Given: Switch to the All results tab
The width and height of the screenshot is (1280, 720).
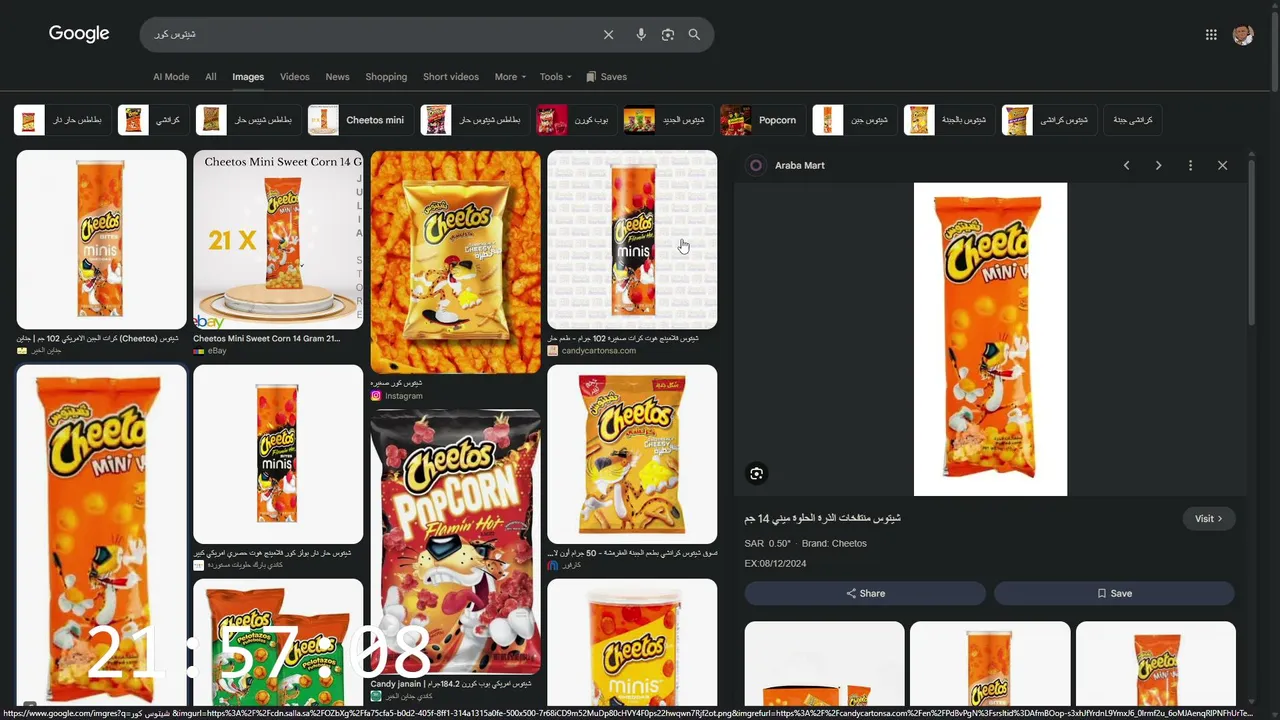Looking at the screenshot, I should [x=211, y=77].
